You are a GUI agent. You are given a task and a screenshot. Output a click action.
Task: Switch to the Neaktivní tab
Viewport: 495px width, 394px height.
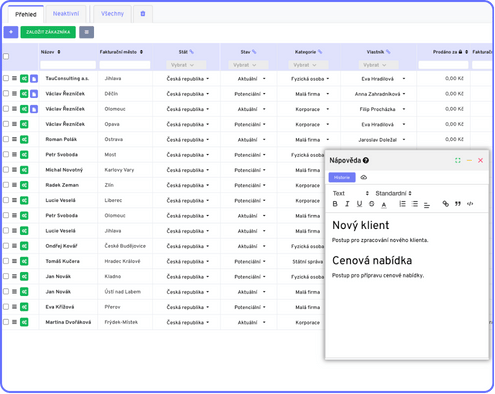[66, 14]
